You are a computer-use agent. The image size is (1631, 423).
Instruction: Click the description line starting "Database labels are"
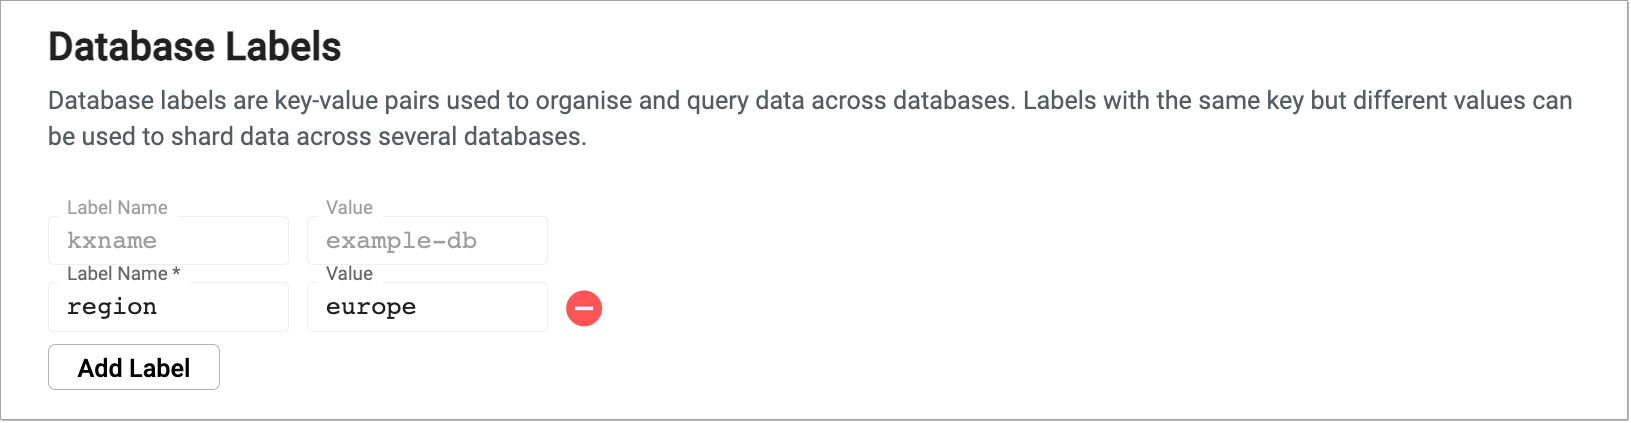810,101
